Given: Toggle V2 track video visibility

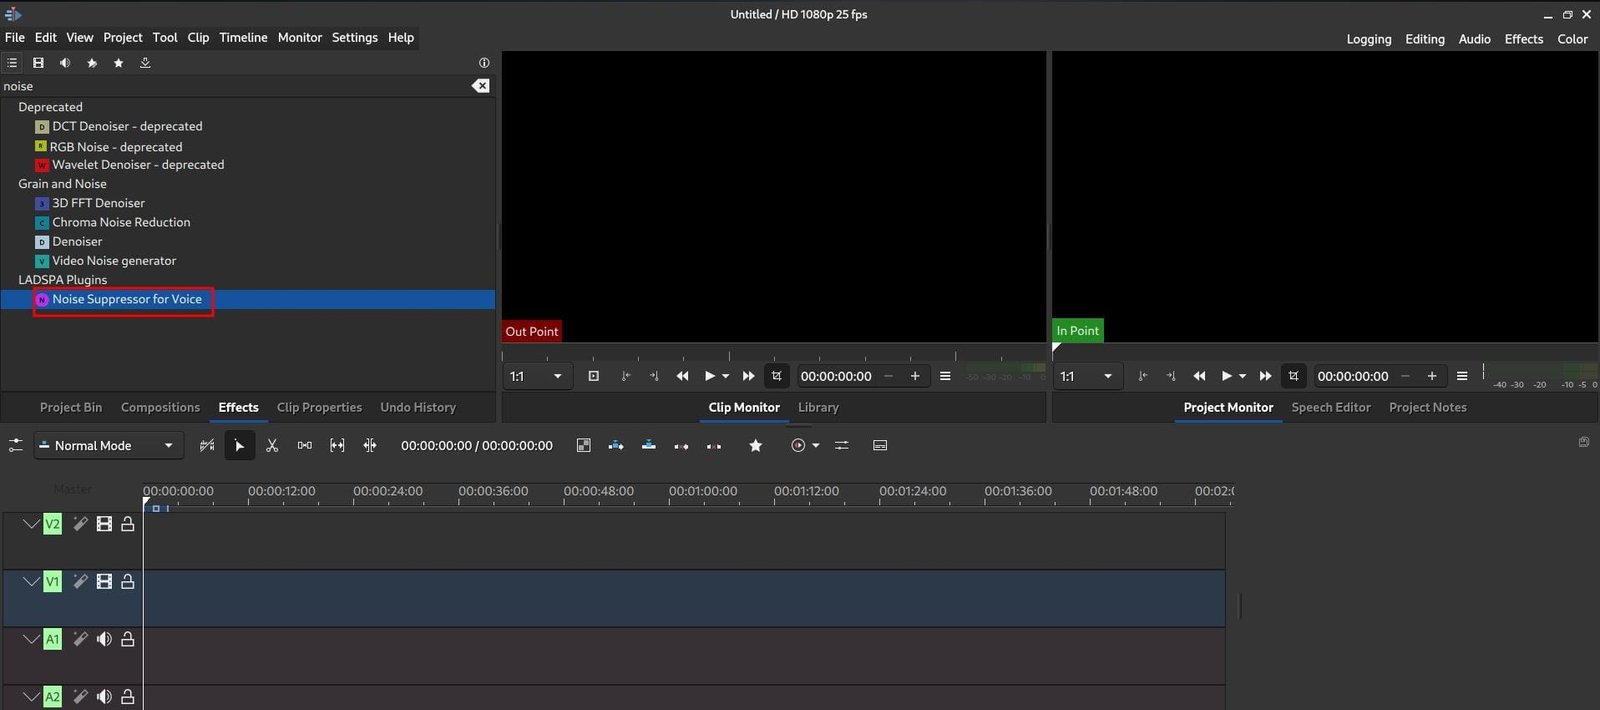Looking at the screenshot, I should pos(104,524).
